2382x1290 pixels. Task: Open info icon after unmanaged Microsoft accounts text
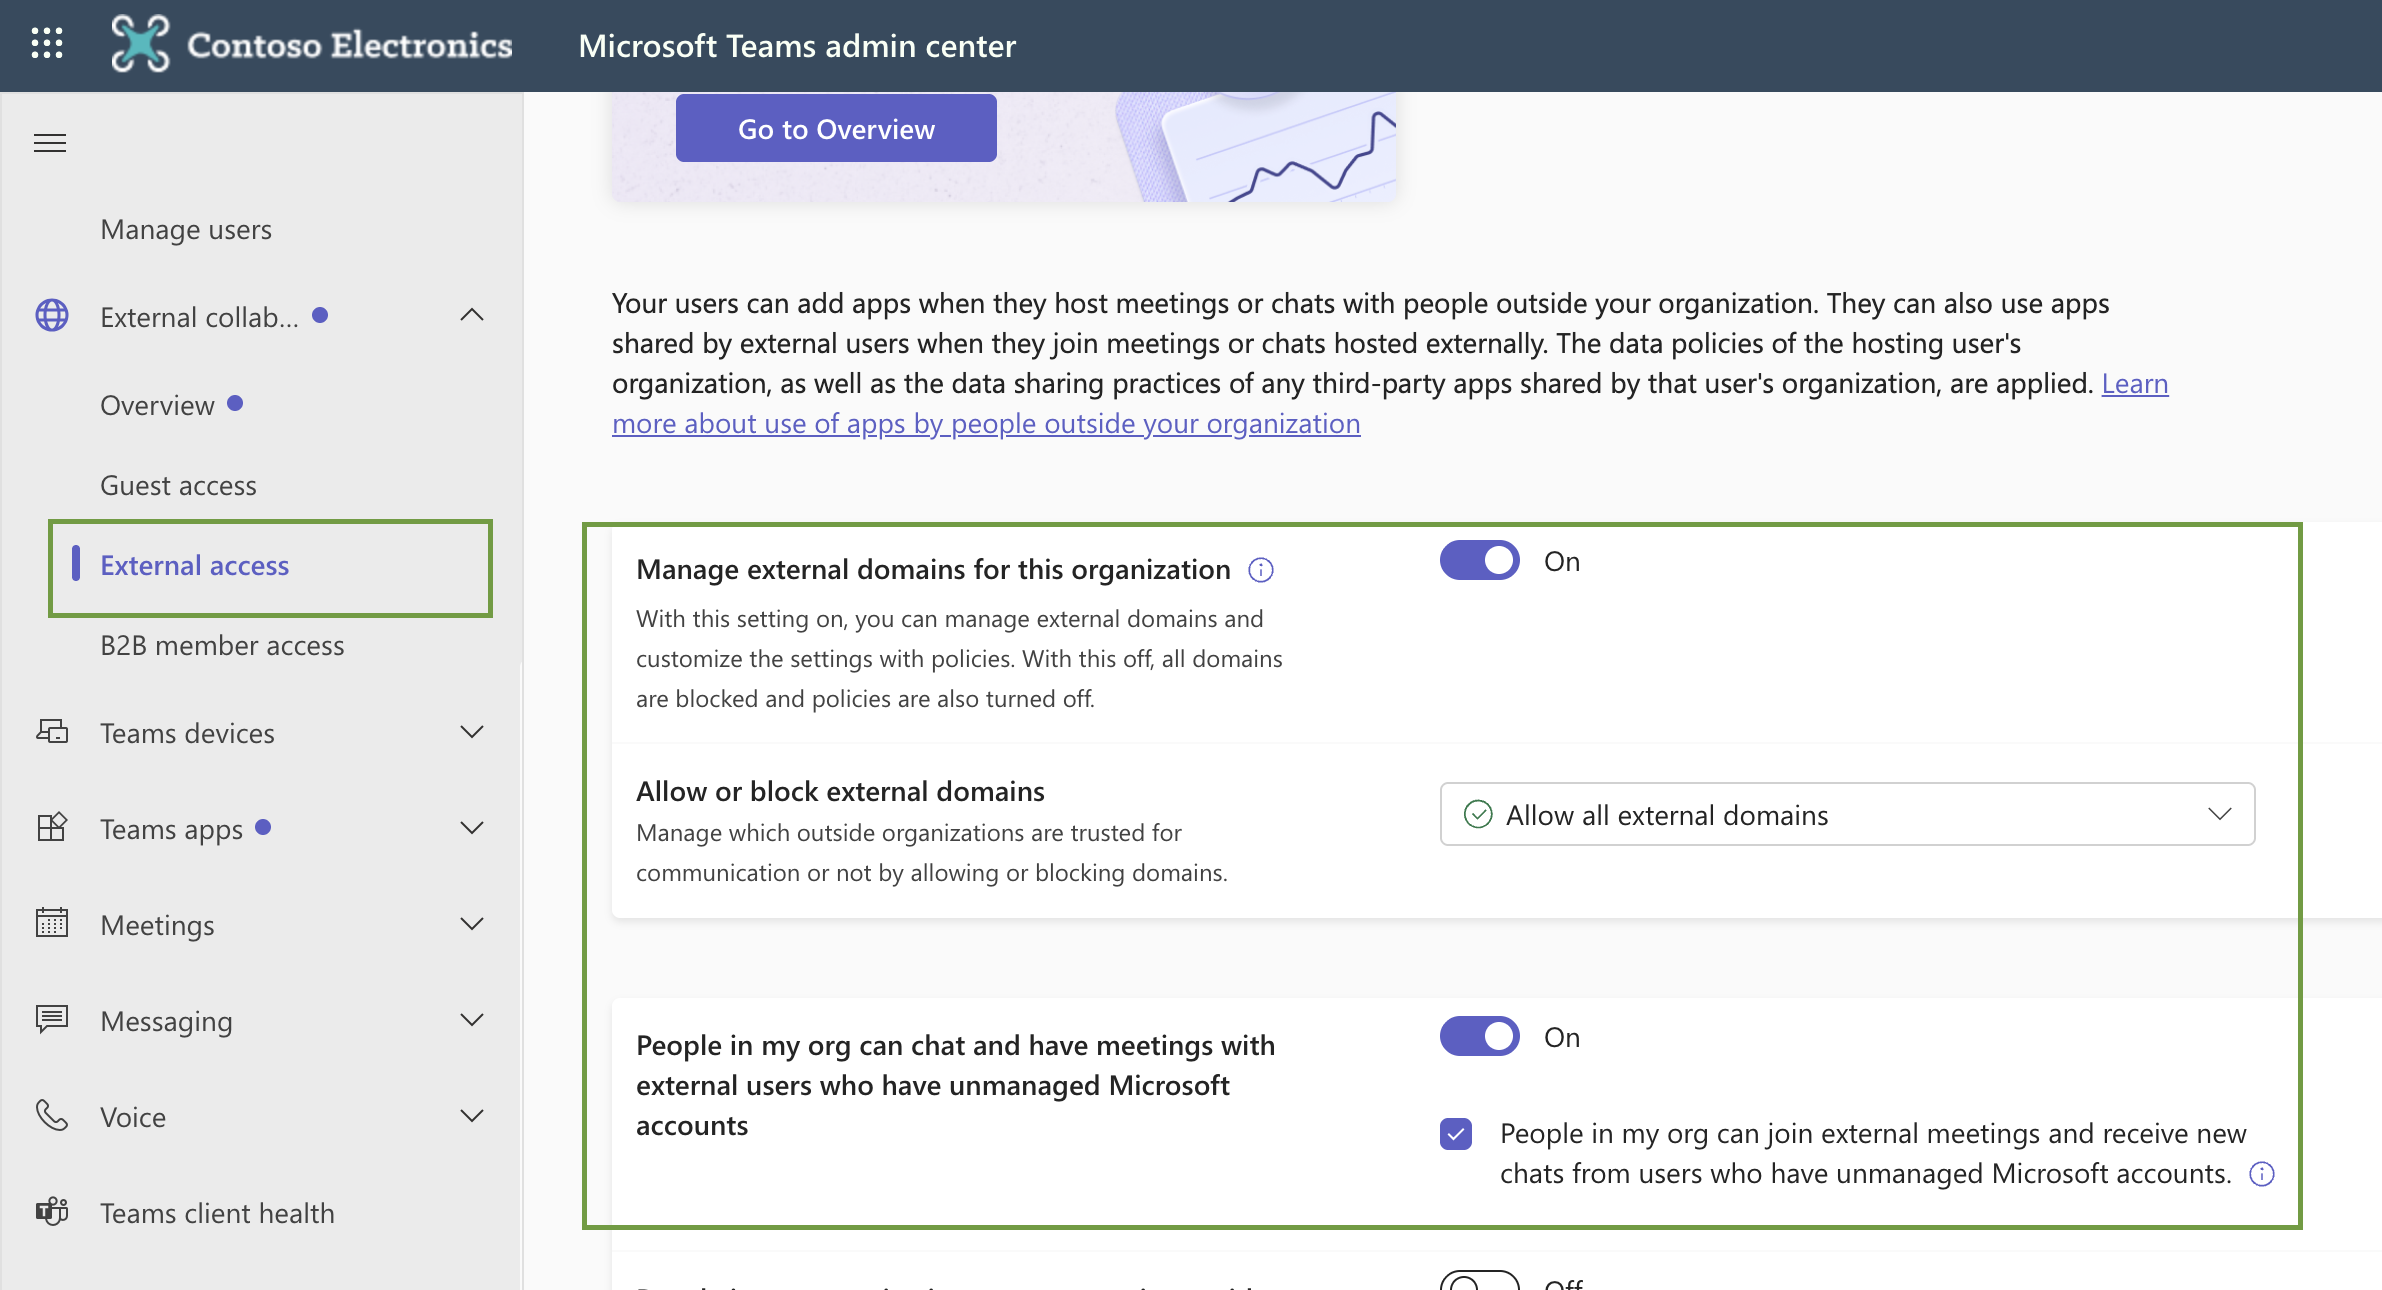pos(2262,1174)
